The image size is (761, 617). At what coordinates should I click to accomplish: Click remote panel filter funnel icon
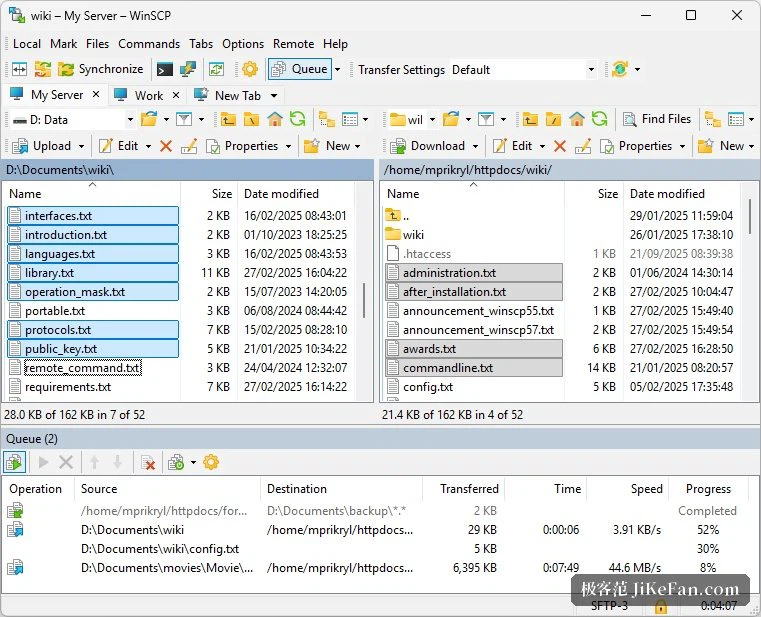click(486, 119)
